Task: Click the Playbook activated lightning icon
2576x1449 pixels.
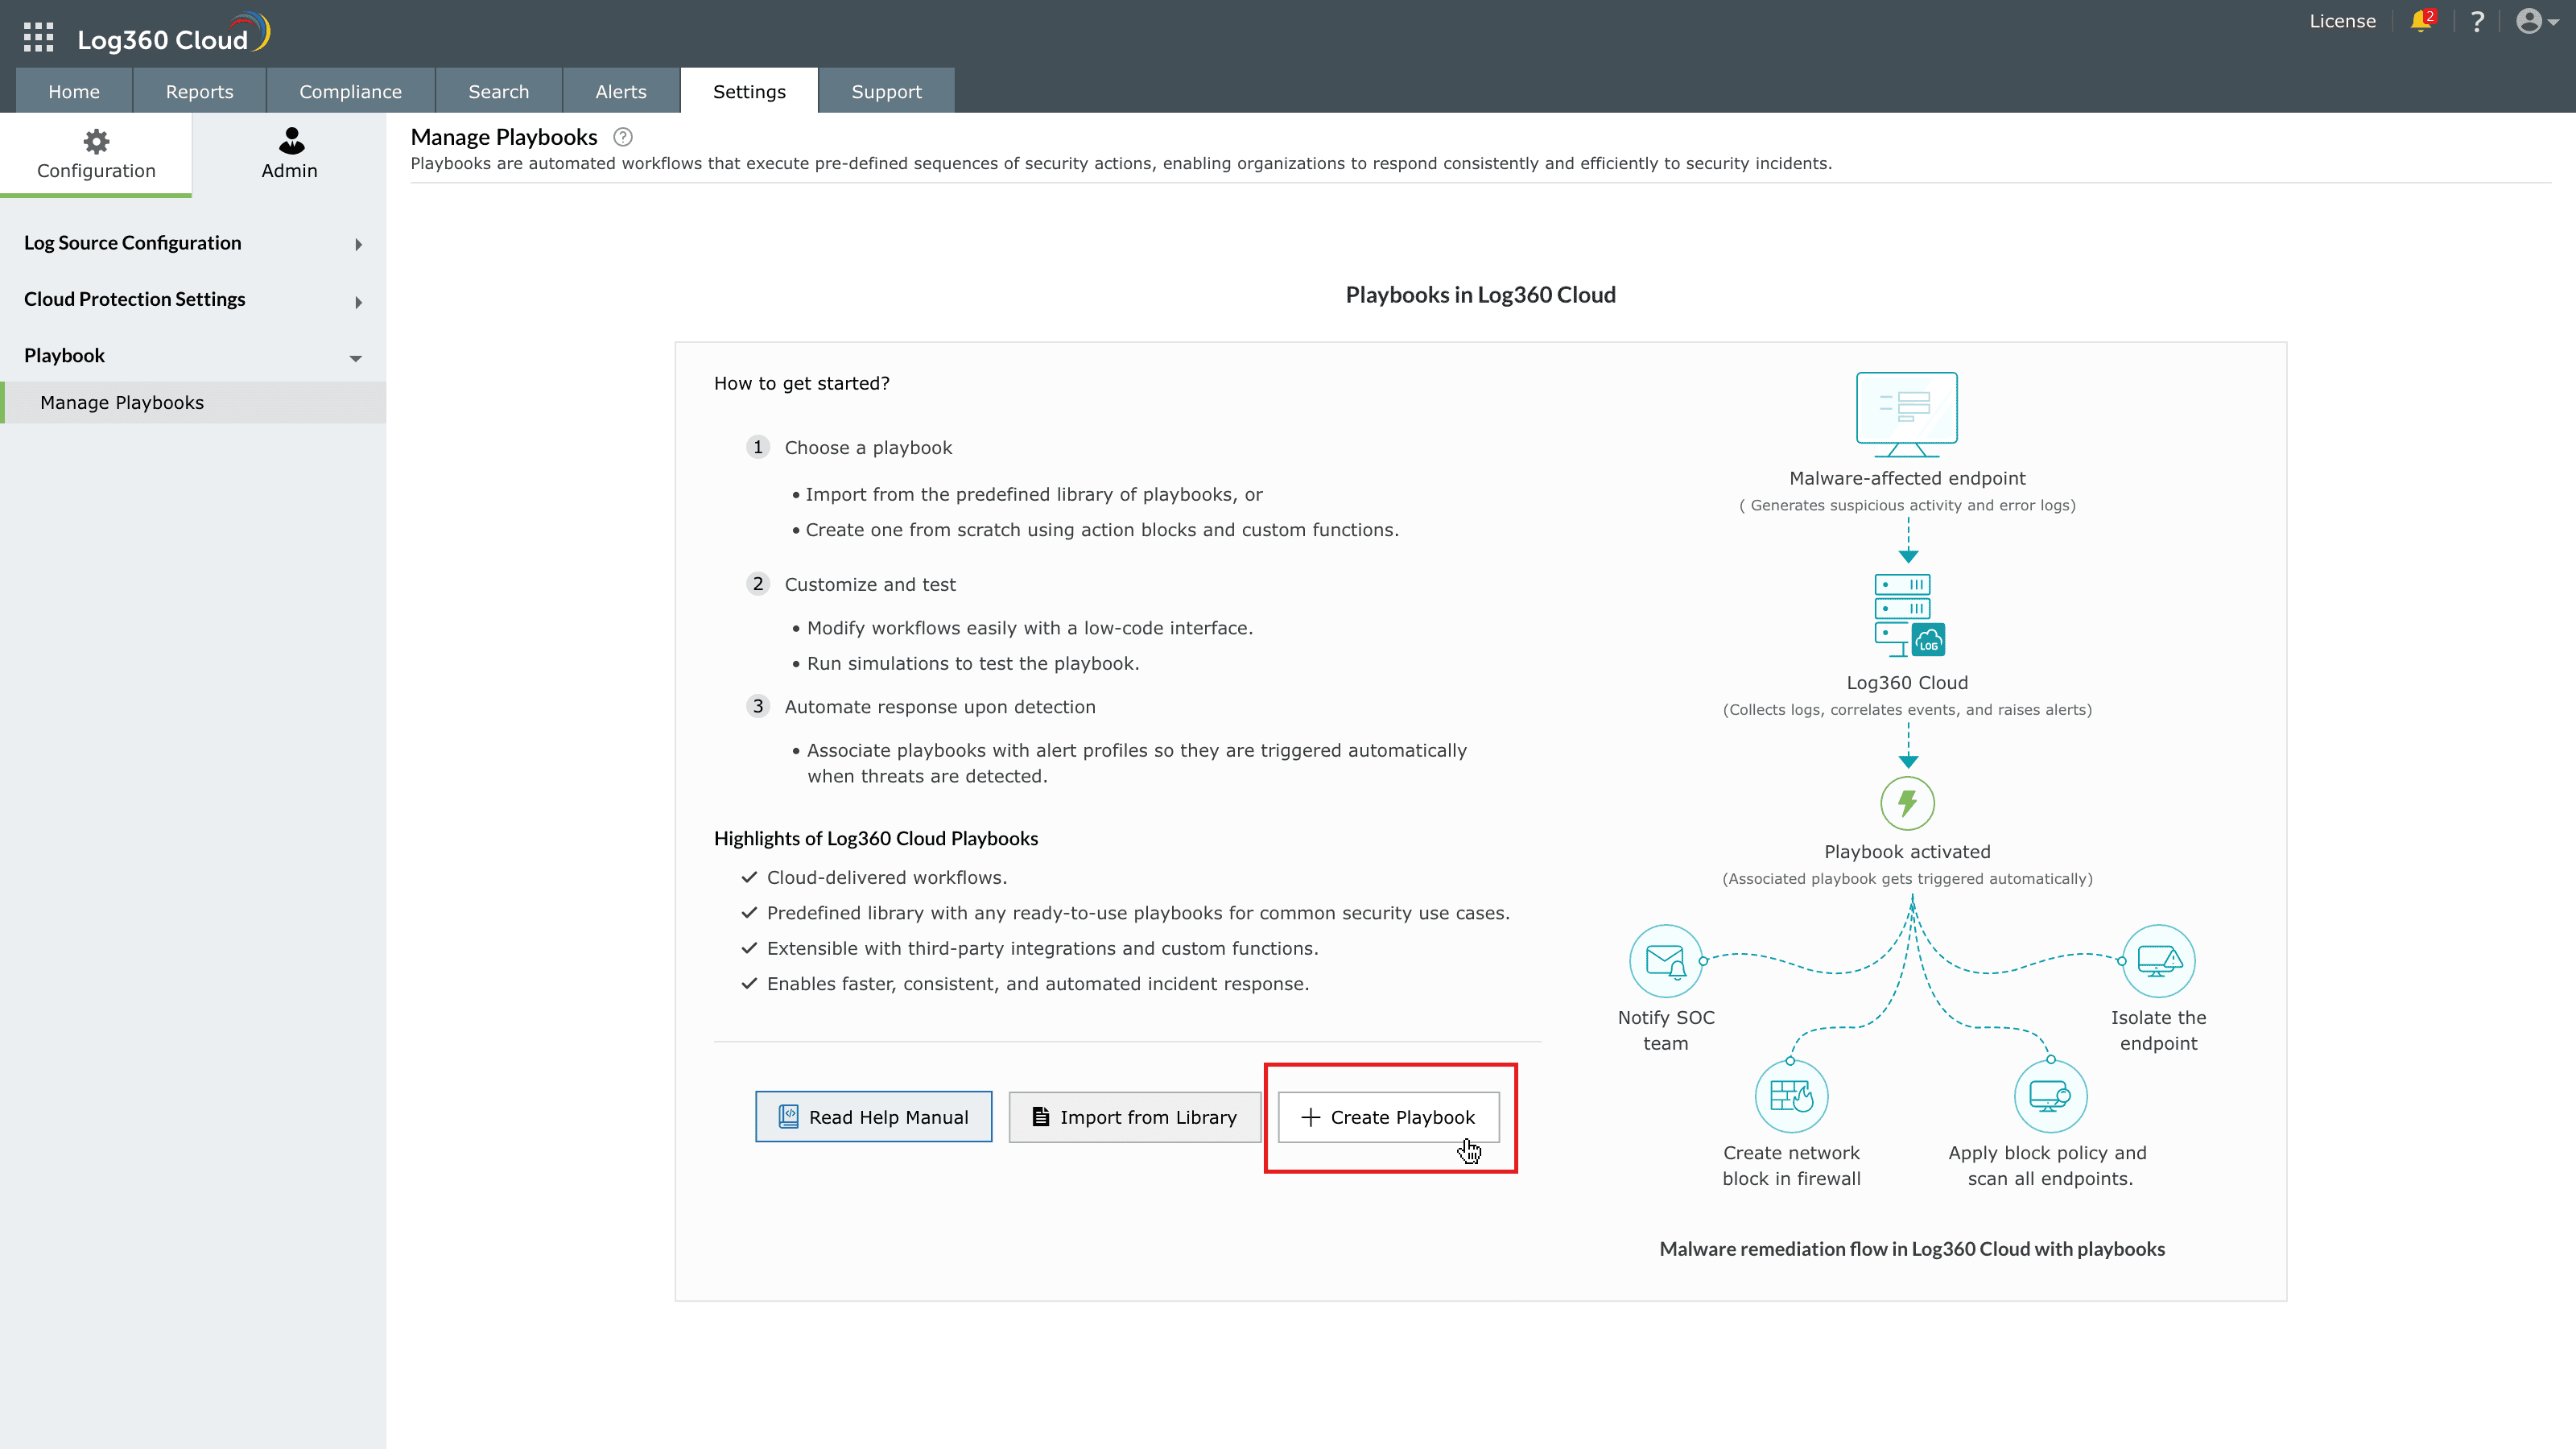Action: [1907, 803]
